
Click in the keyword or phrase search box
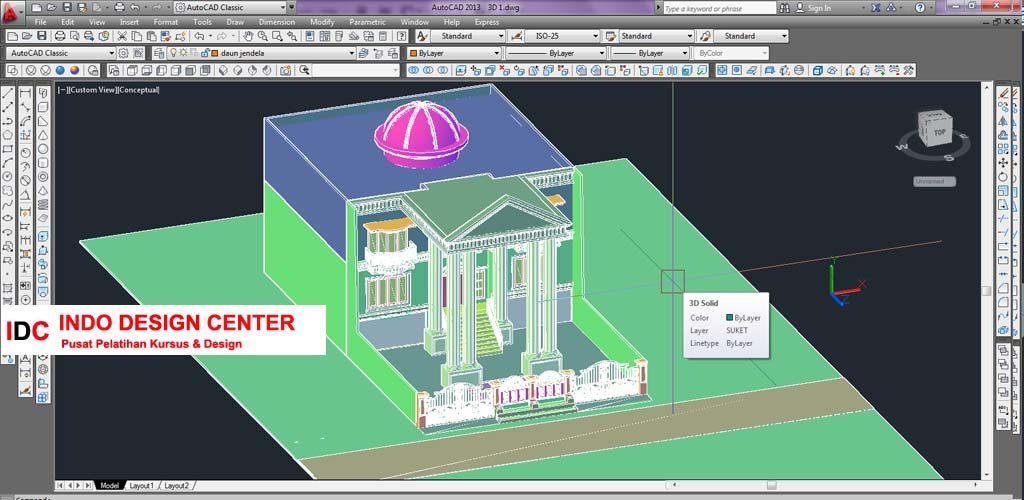tap(719, 8)
